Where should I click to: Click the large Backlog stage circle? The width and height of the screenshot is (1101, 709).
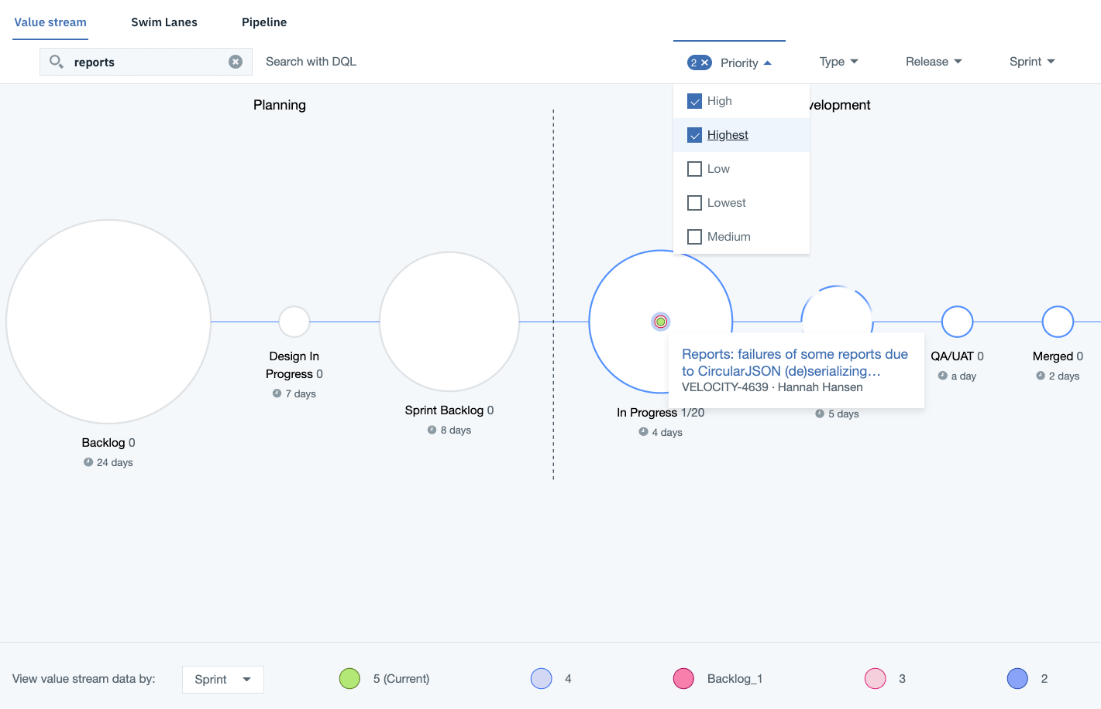click(x=108, y=322)
